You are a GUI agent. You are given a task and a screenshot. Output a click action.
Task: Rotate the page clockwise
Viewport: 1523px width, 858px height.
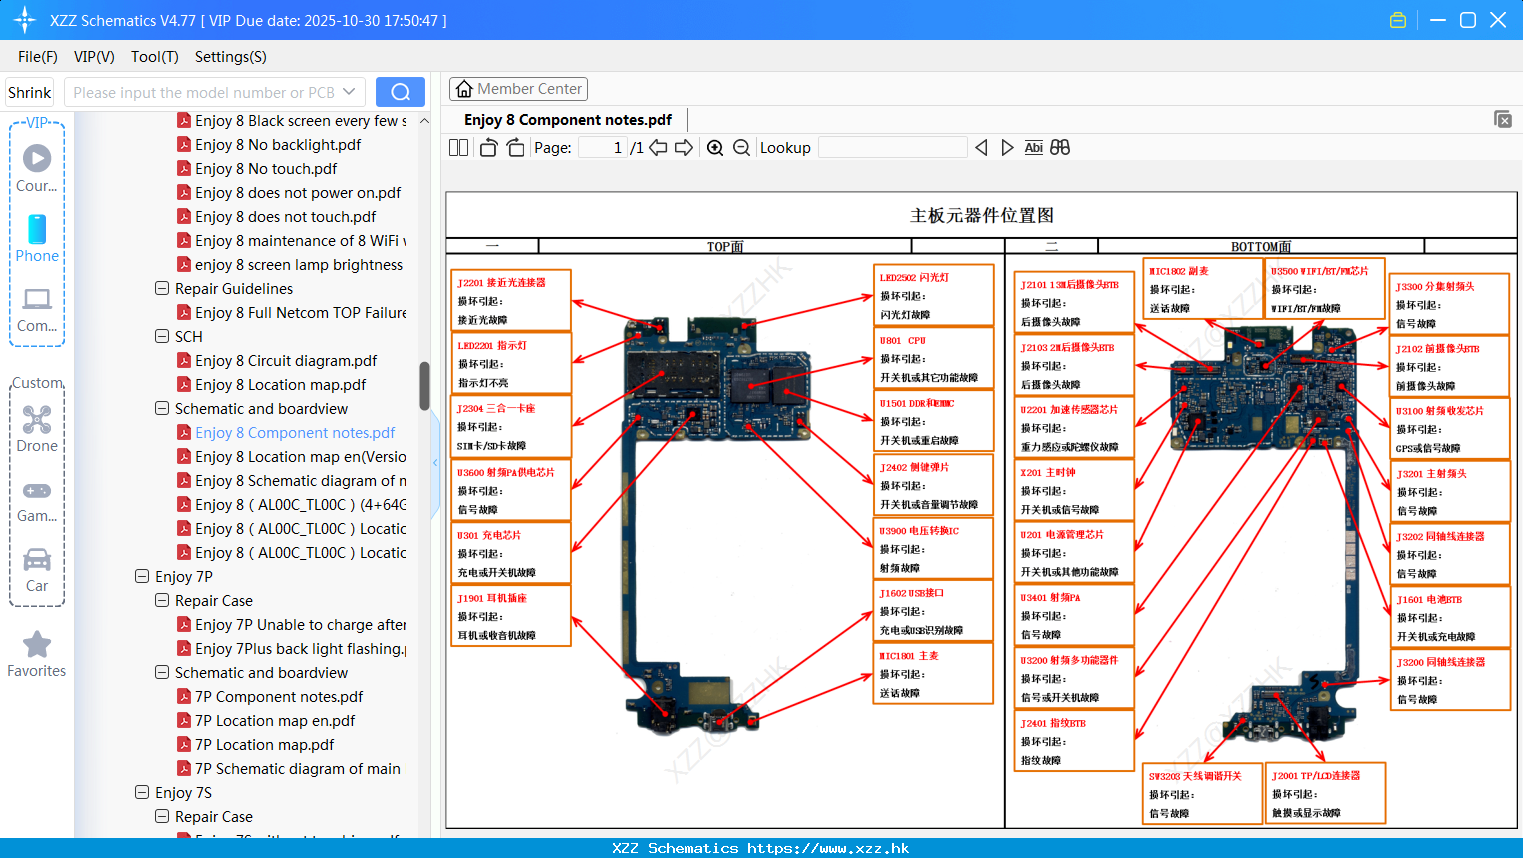tap(515, 147)
